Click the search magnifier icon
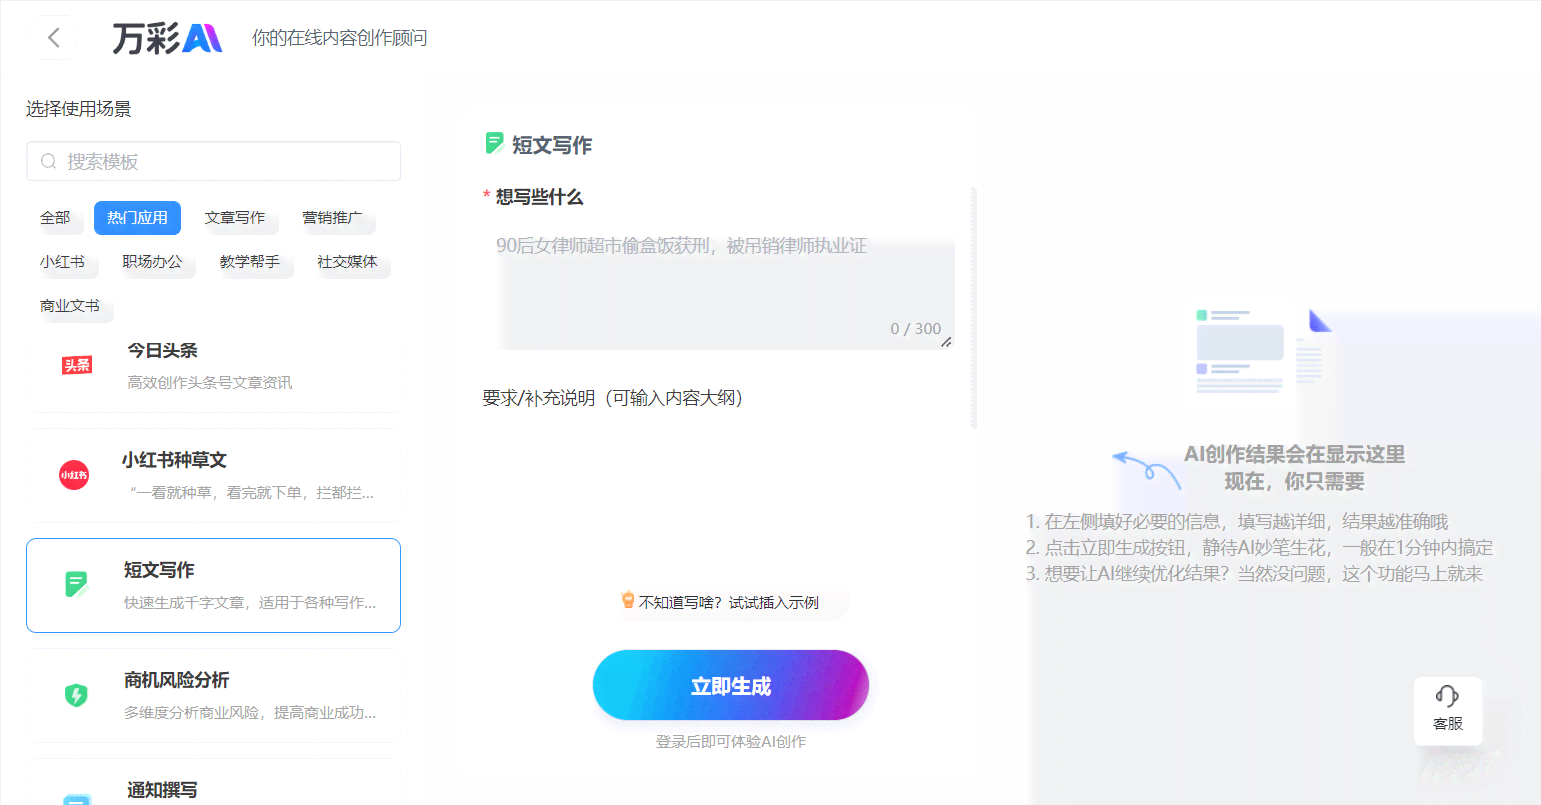1541x805 pixels. [48, 161]
